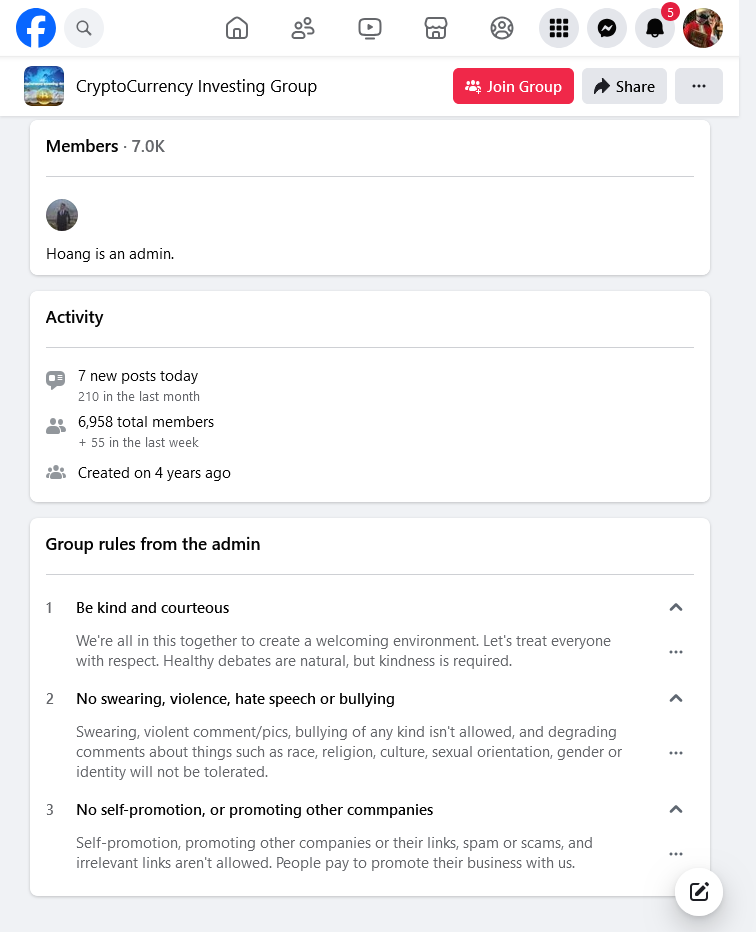756x932 pixels.
Task: Open the Gaming icon in top navigation
Action: pos(501,28)
